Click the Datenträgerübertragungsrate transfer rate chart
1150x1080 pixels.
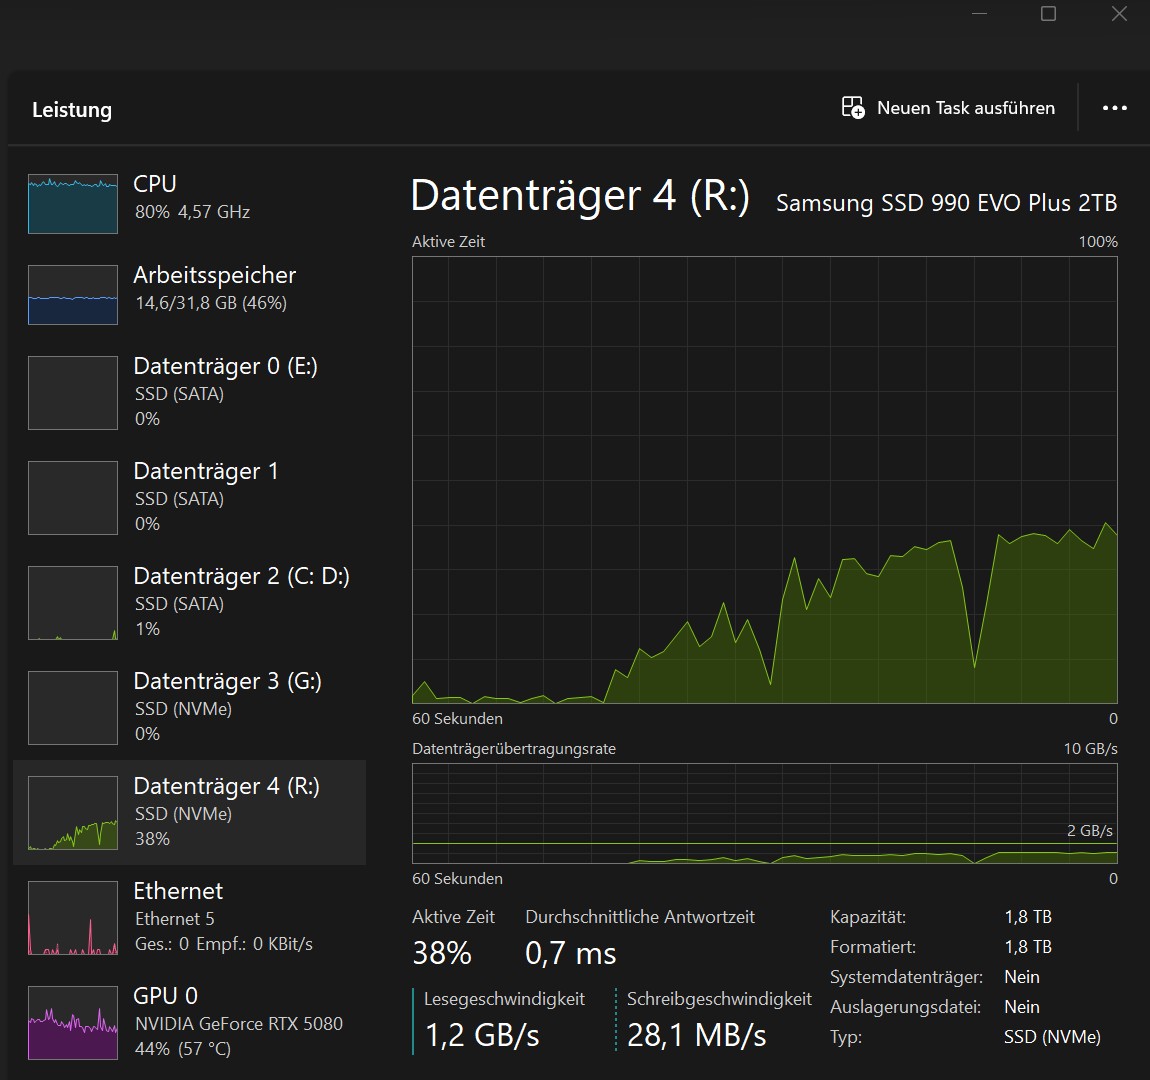pos(764,813)
